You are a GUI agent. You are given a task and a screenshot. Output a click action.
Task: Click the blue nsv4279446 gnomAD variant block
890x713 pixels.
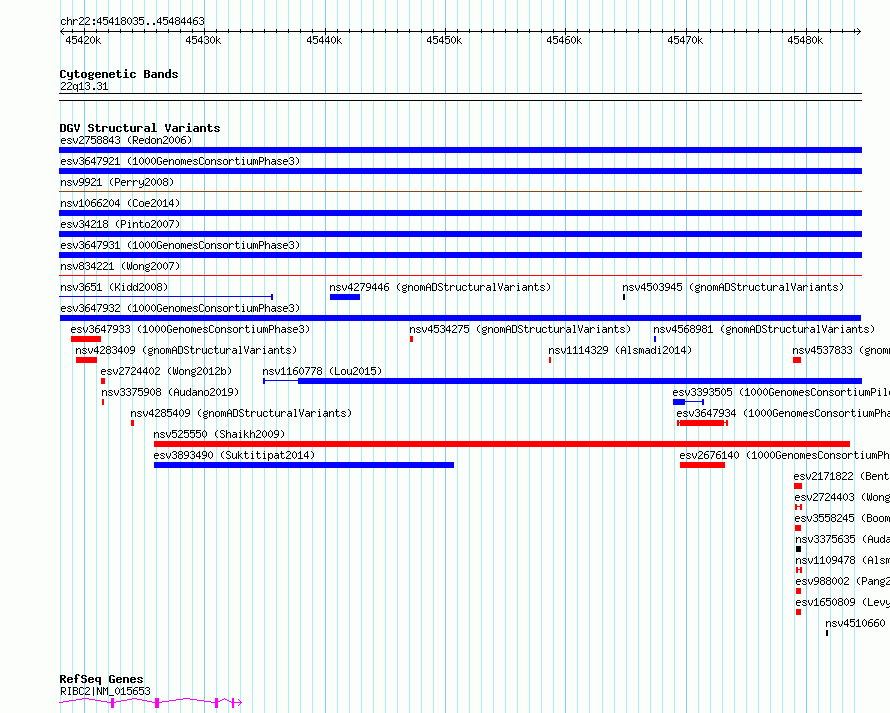(345, 297)
